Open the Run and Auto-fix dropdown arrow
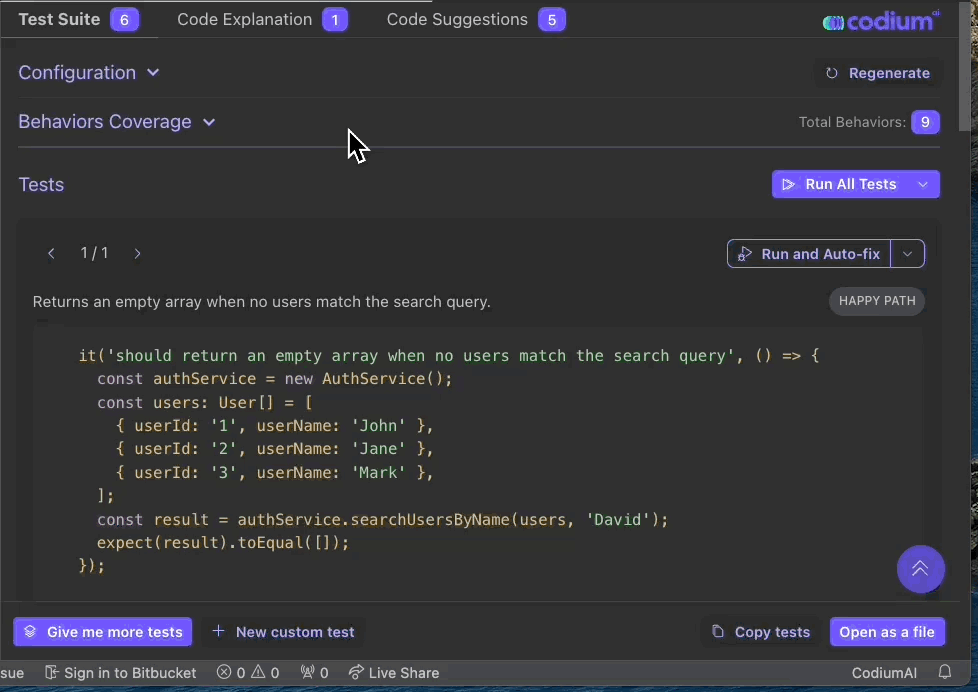Screen dimensions: 978x692 (x=907, y=254)
